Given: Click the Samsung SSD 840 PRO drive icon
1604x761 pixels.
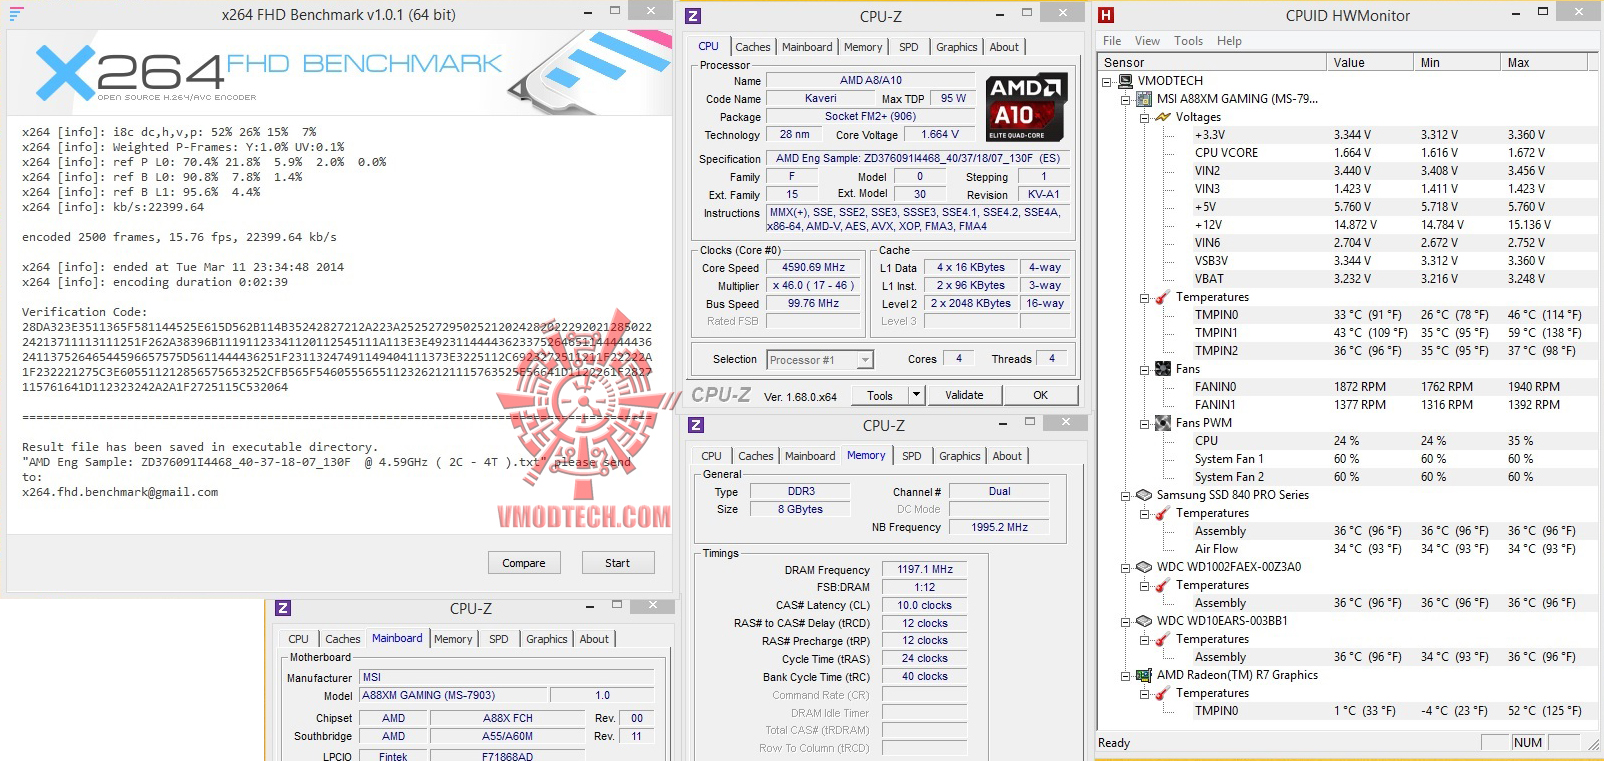Looking at the screenshot, I should pyautogui.click(x=1144, y=495).
